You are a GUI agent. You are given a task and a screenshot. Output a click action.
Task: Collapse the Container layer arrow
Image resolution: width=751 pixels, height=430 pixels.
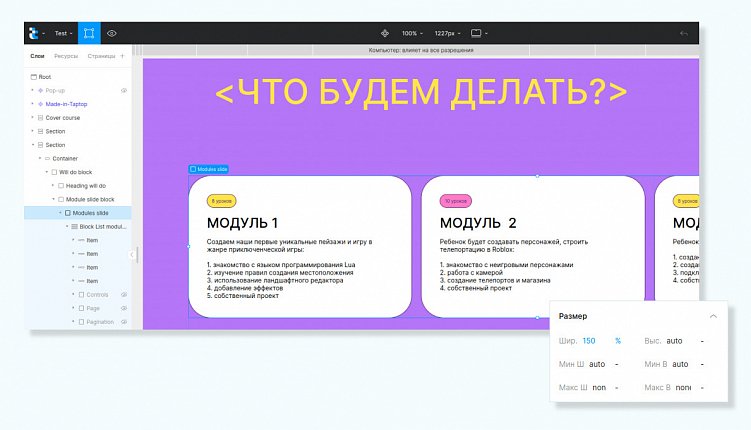click(x=40, y=158)
